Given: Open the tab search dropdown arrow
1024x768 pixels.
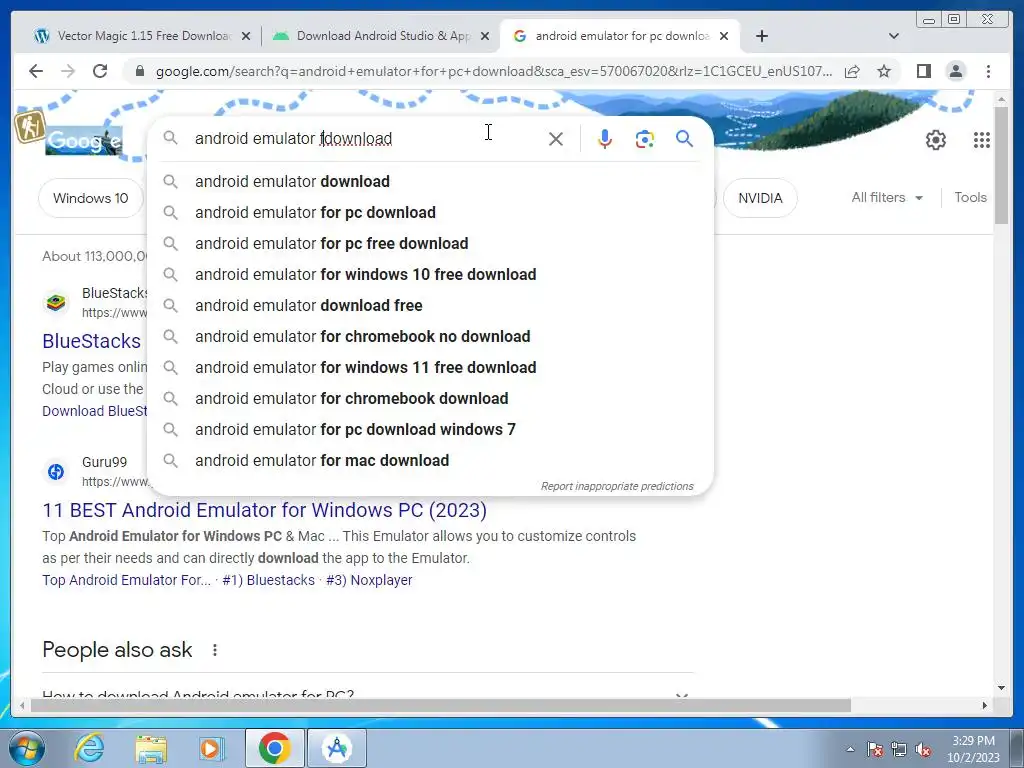Looking at the screenshot, I should tap(894, 36).
